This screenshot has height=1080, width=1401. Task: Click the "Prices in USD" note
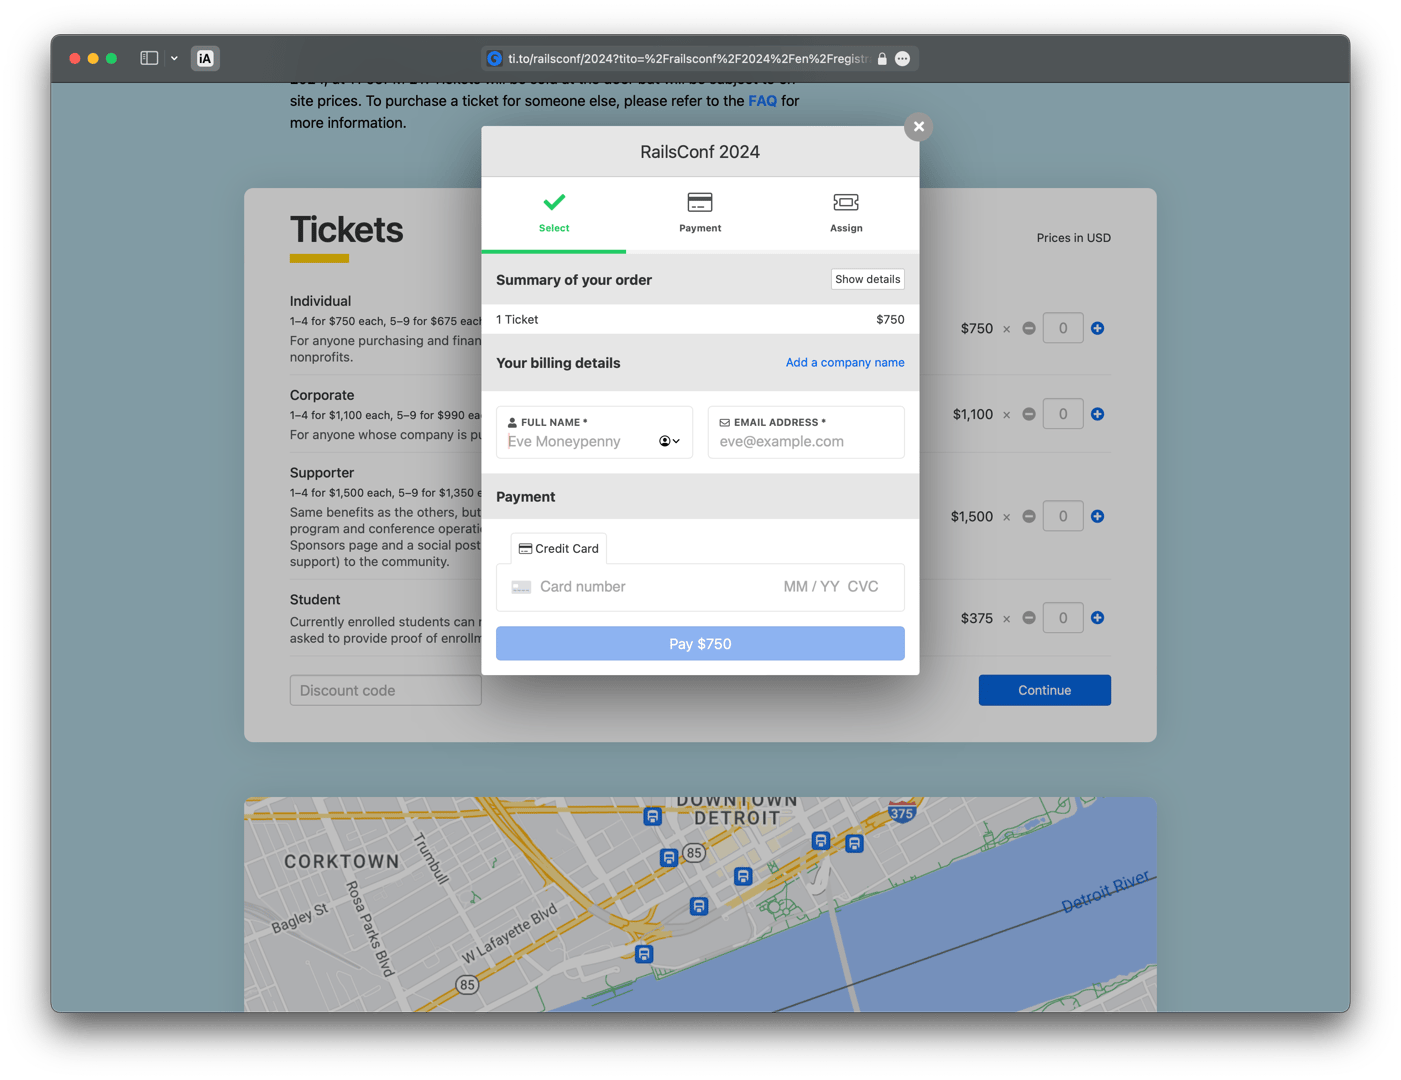point(1074,238)
